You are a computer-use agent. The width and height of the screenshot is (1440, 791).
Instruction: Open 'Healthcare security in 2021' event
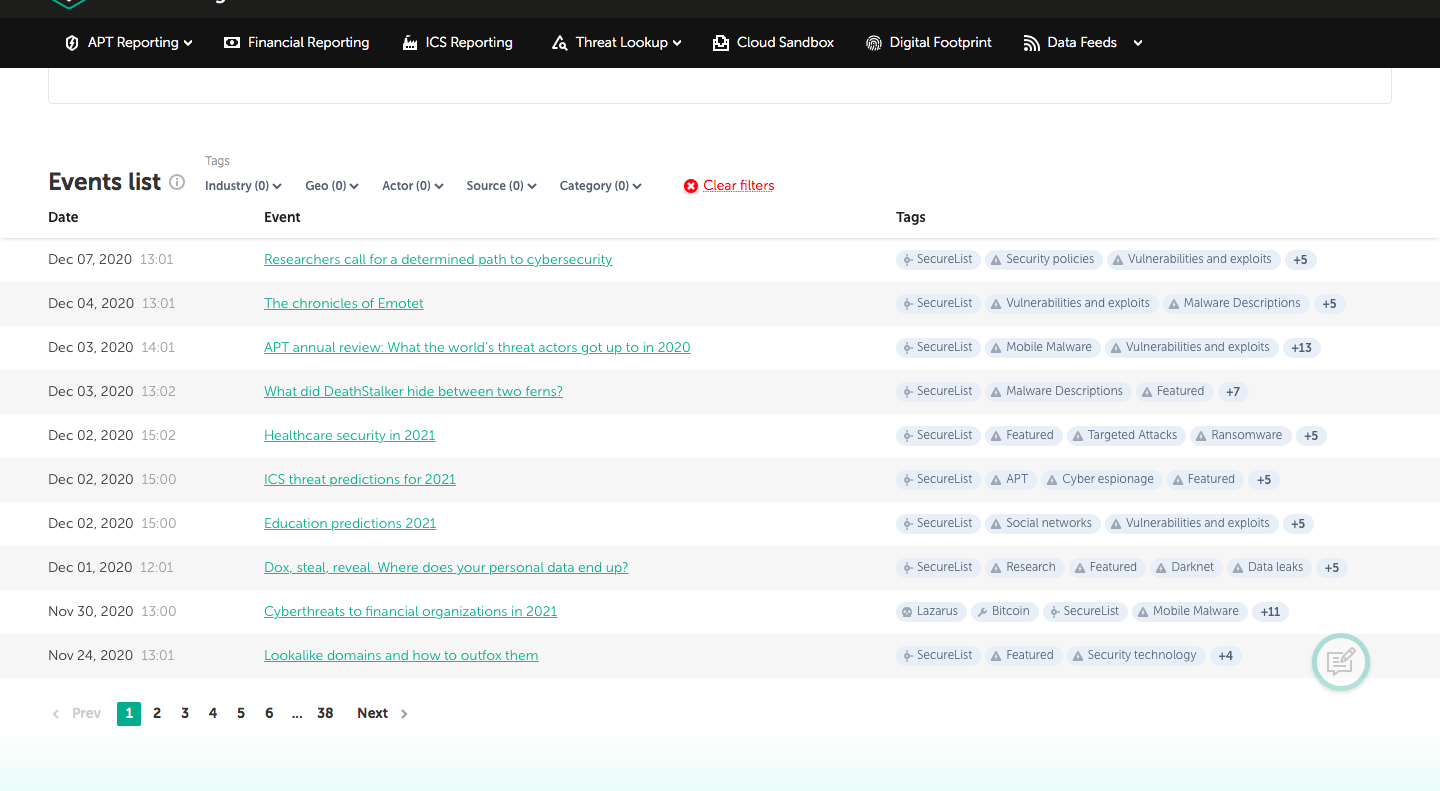pos(350,436)
